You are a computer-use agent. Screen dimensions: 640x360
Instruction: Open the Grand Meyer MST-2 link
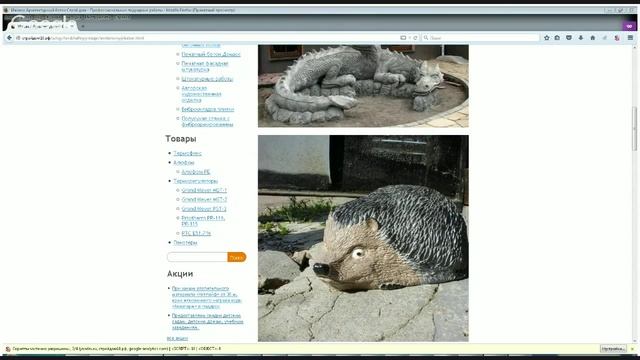204,200
